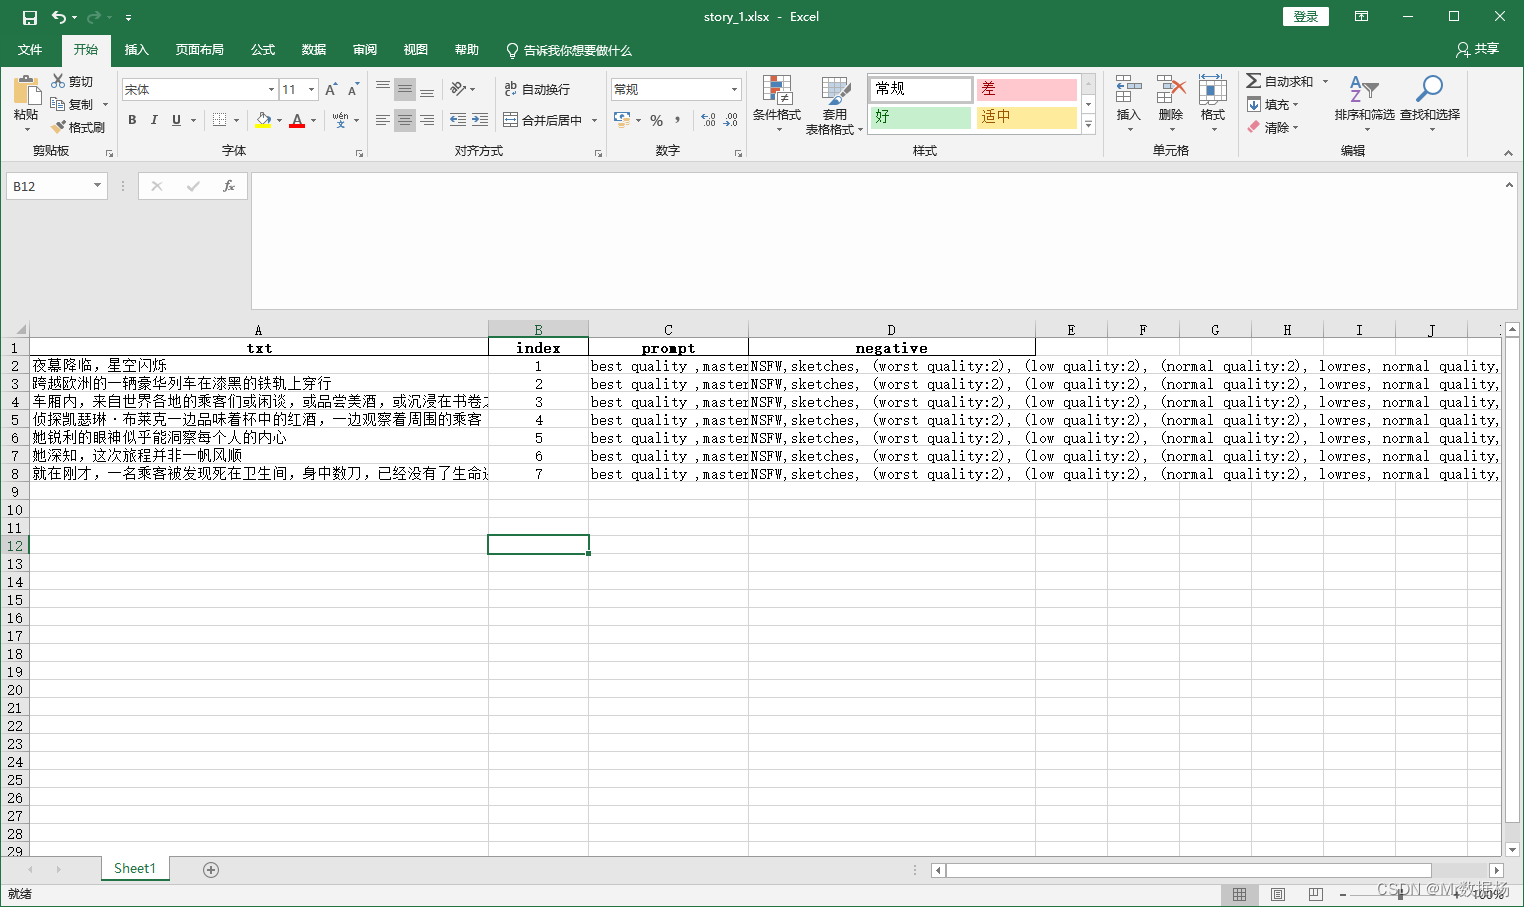Delete cells using the 删除 icon
This screenshot has width=1524, height=907.
point(1170,103)
